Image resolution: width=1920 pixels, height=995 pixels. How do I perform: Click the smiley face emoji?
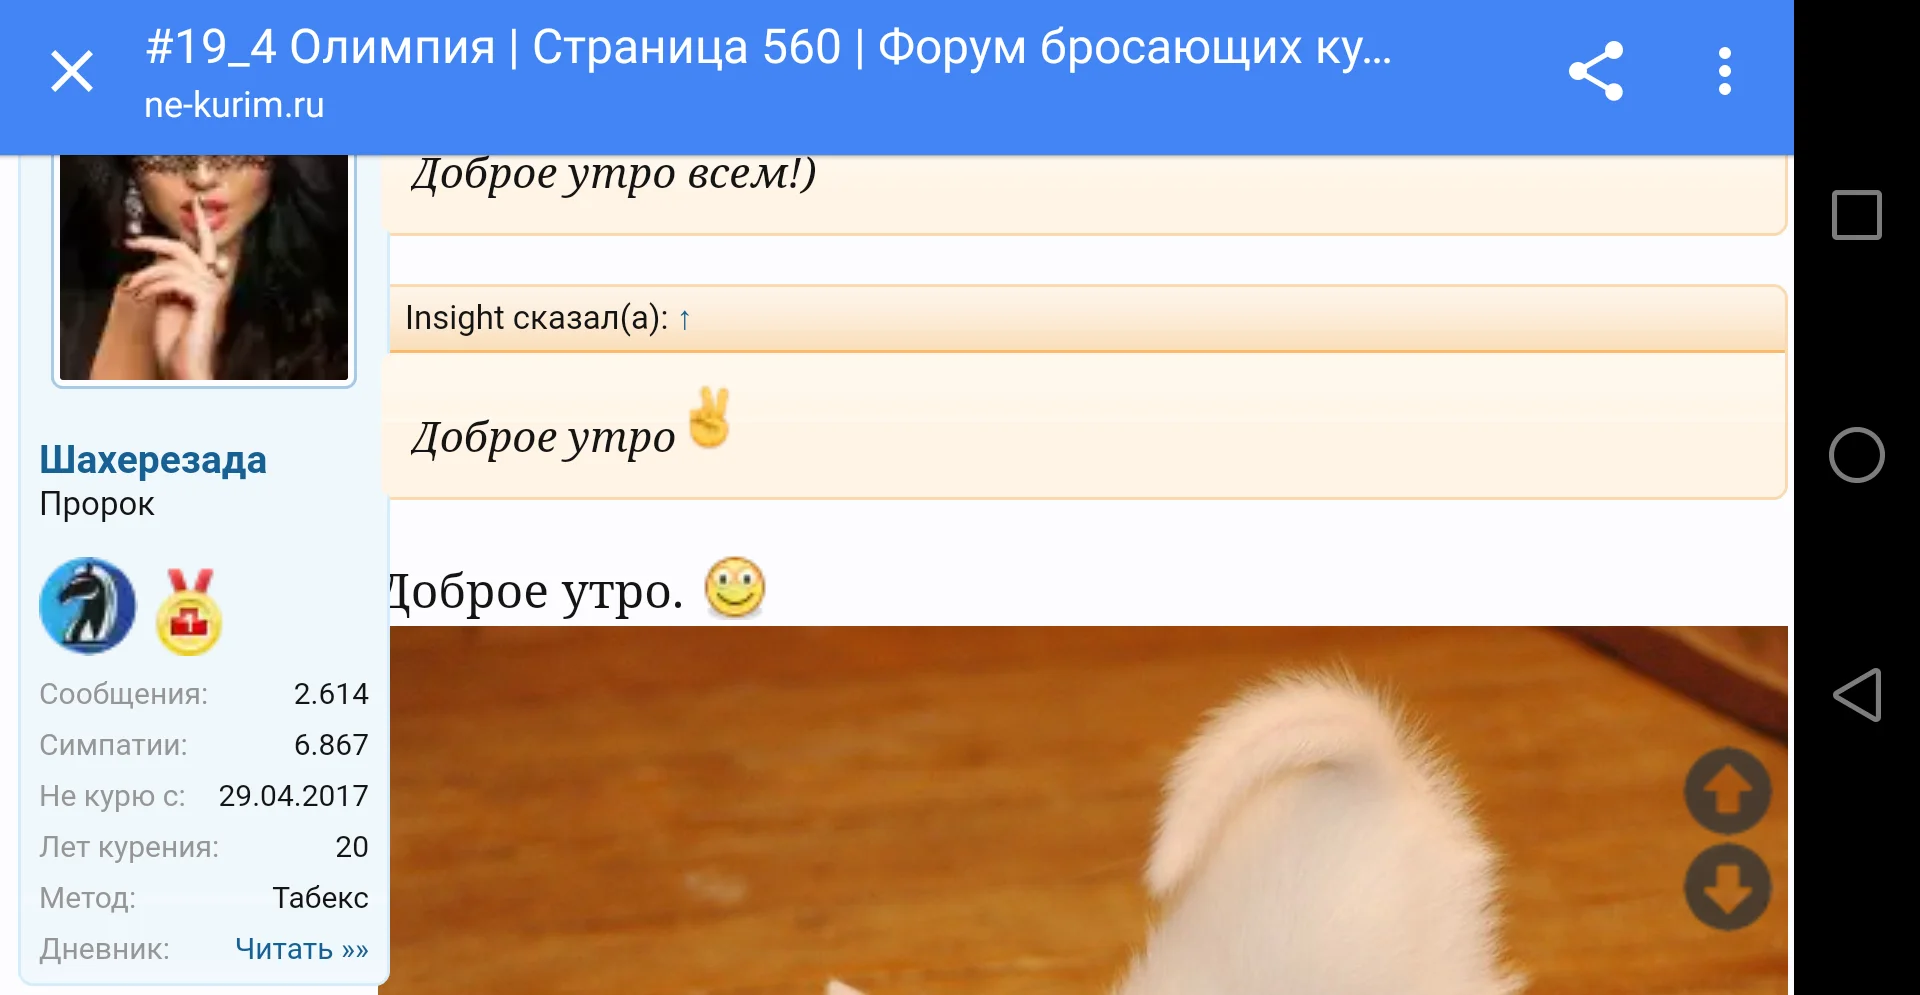(735, 588)
